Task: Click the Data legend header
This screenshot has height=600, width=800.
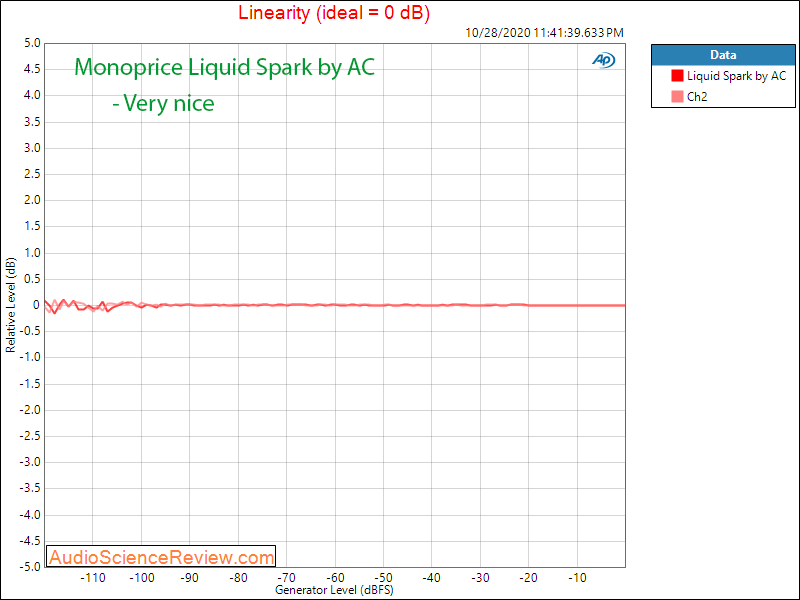Action: pos(723,55)
